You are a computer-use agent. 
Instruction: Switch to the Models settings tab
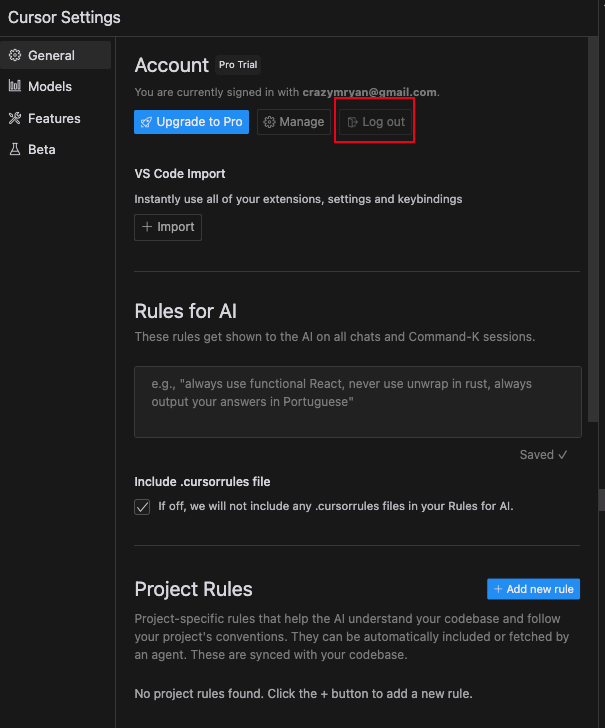coord(50,87)
